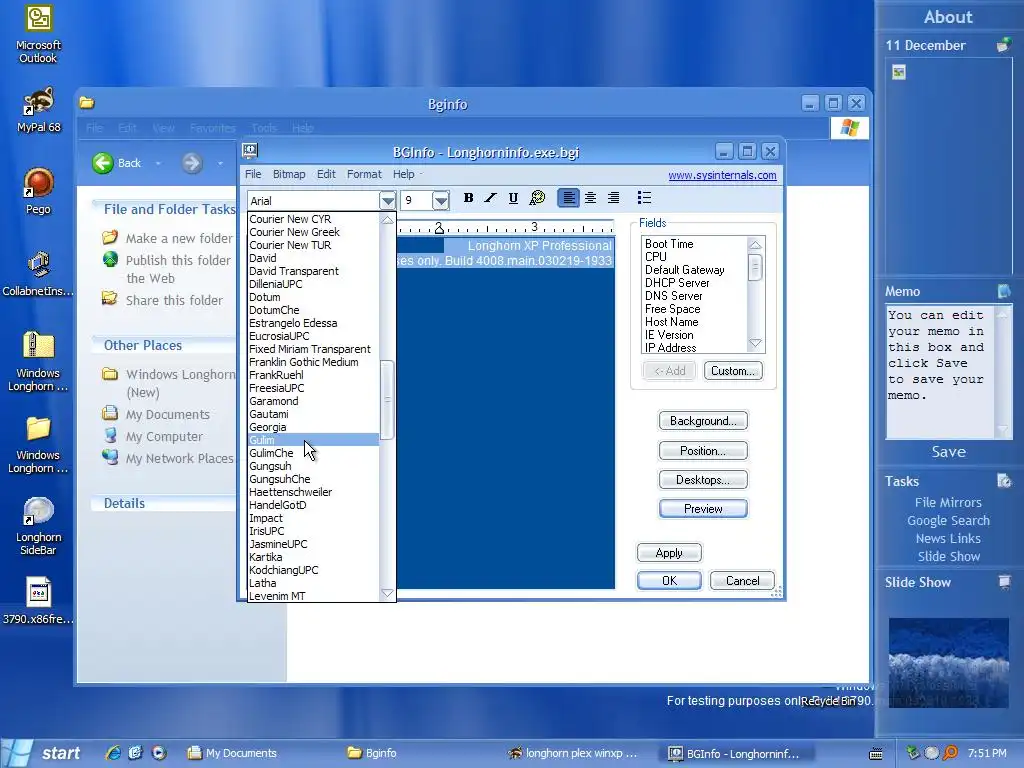Viewport: 1024px width, 768px height.
Task: Pick Franklin Gothic Medium font
Action: tap(313, 362)
